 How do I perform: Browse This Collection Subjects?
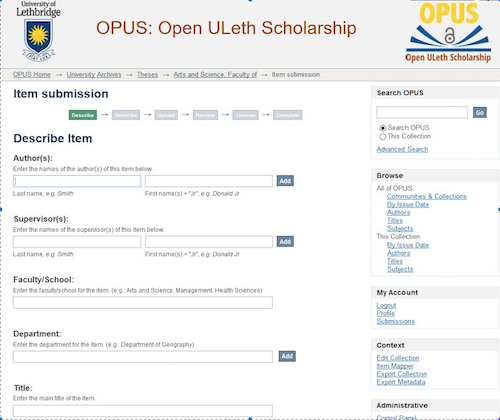400,269
